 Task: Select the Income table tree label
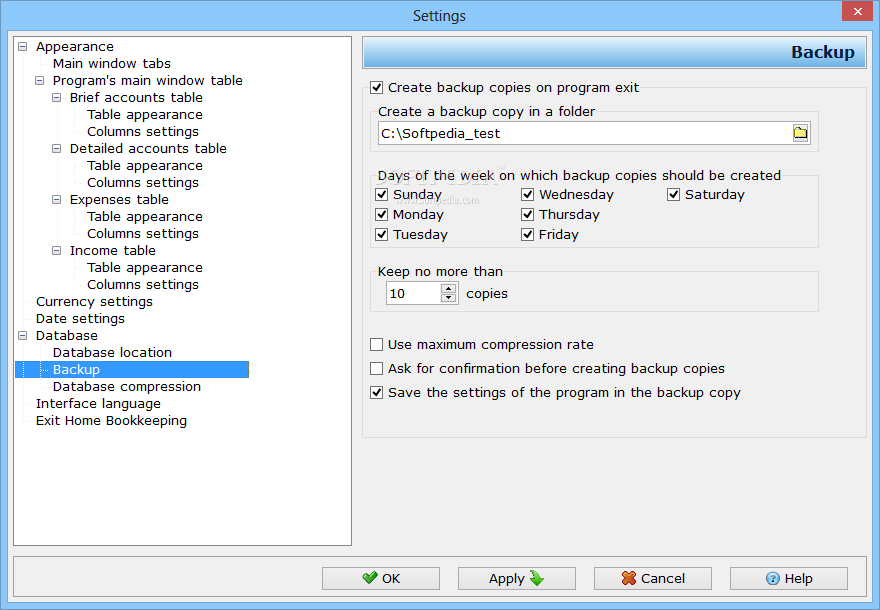coord(113,251)
